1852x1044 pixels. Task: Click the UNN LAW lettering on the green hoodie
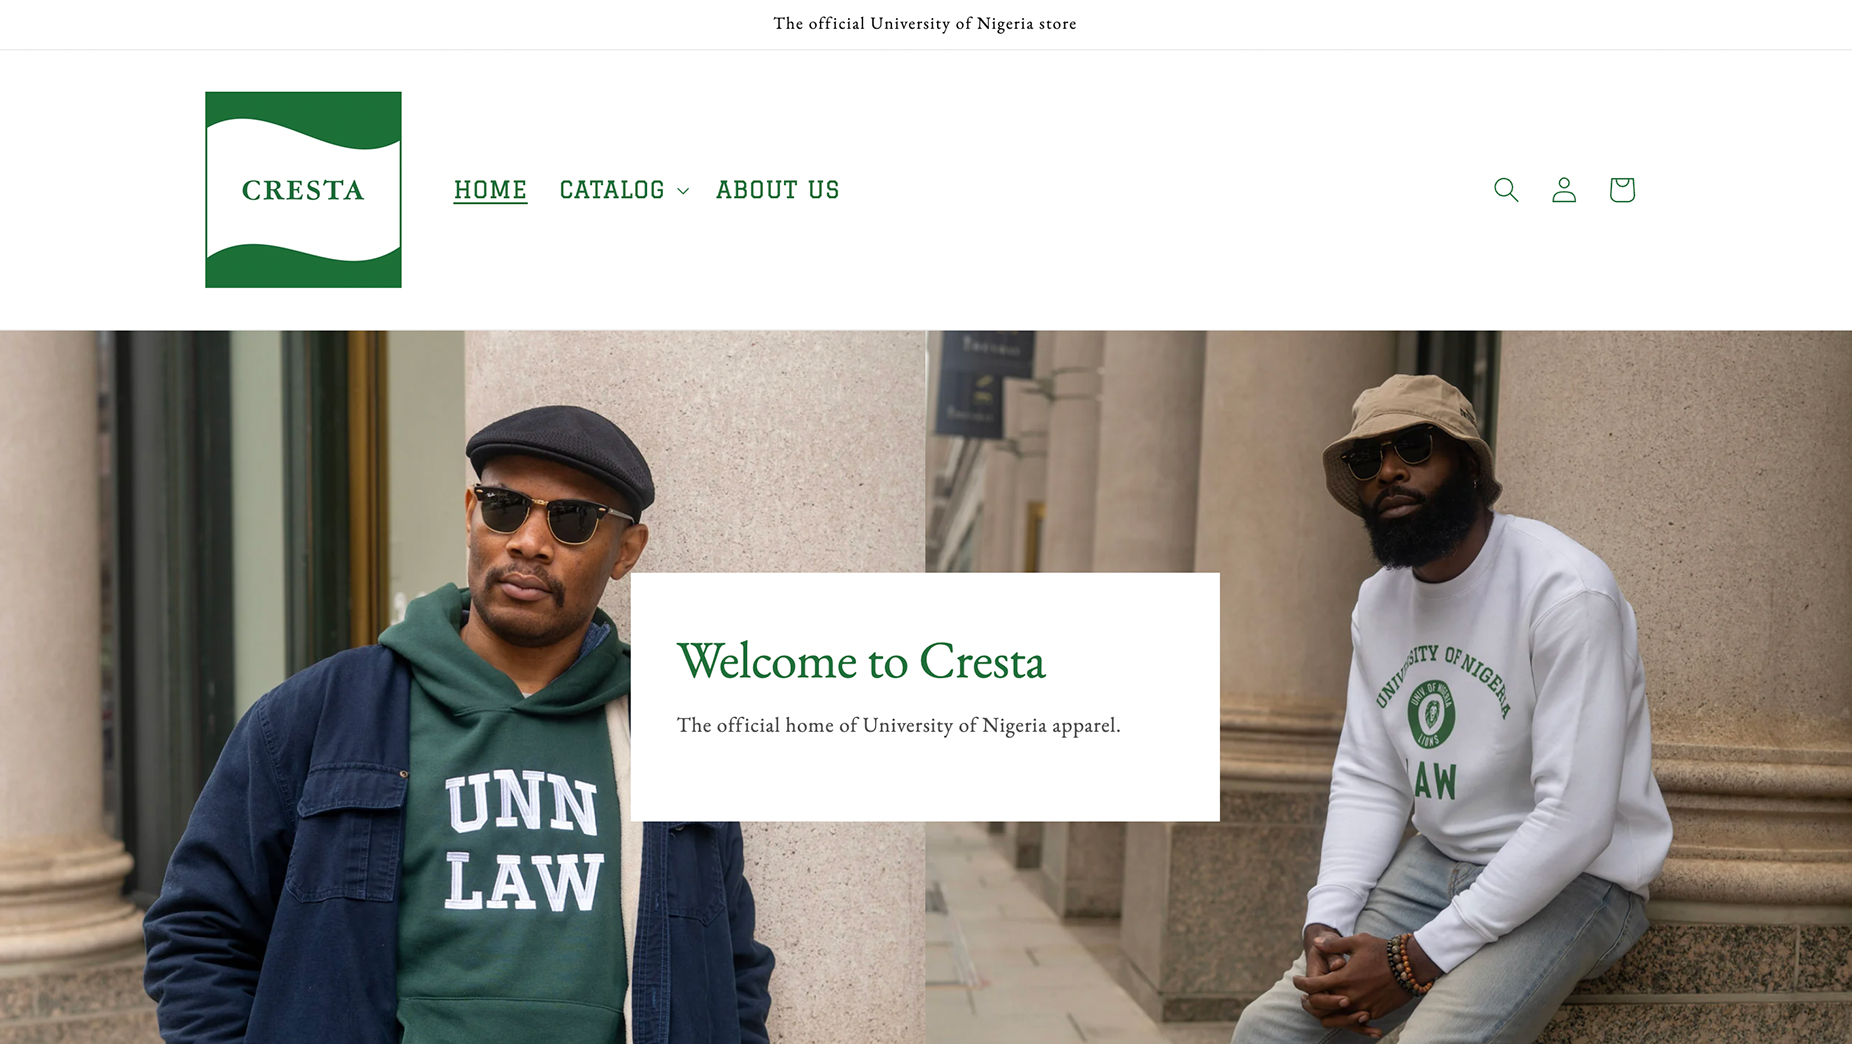pyautogui.click(x=523, y=842)
